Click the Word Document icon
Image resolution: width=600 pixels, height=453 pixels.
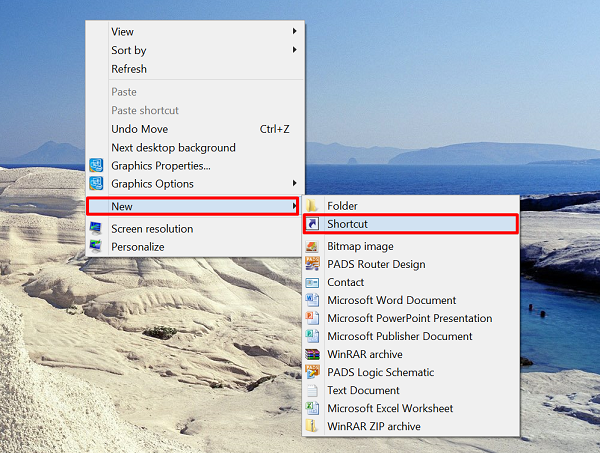point(312,300)
